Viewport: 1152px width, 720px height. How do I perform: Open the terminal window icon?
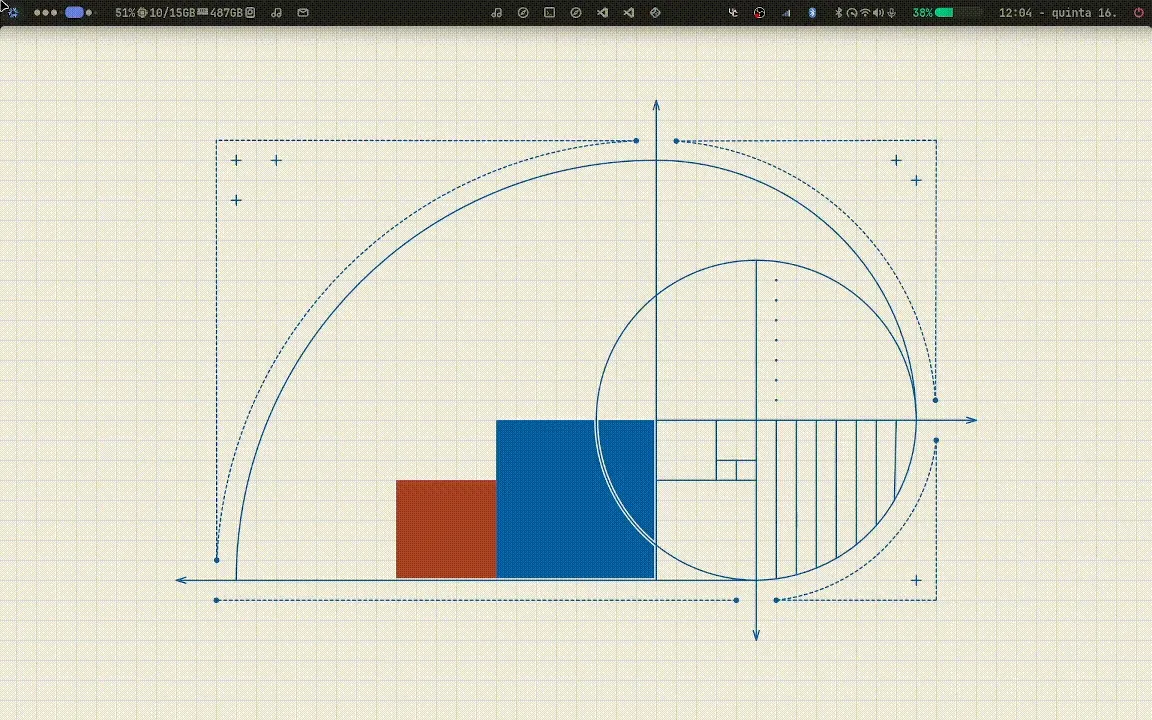coord(550,12)
